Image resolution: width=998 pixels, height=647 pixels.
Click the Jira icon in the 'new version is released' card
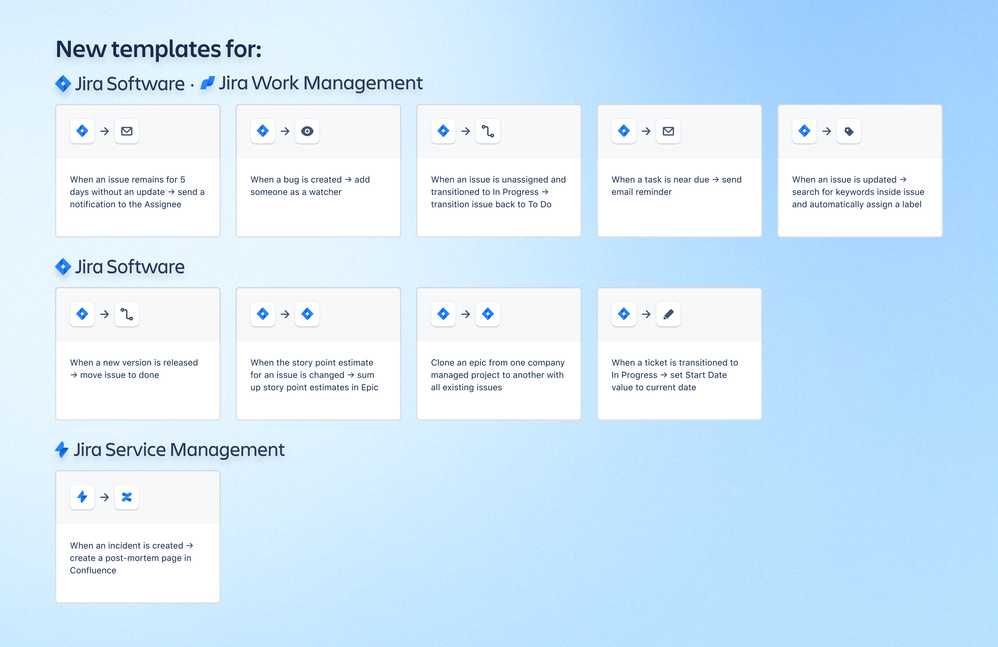point(82,314)
